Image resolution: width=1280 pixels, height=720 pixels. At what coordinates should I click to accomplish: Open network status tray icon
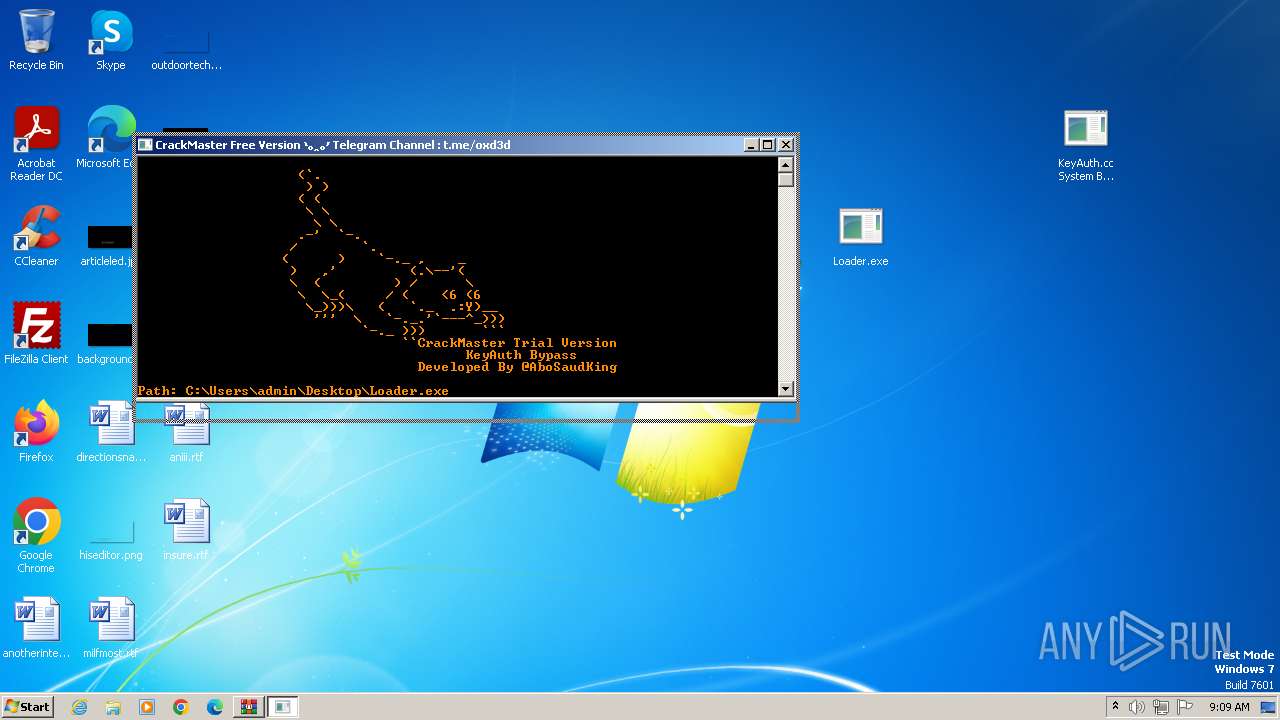(x=1161, y=707)
